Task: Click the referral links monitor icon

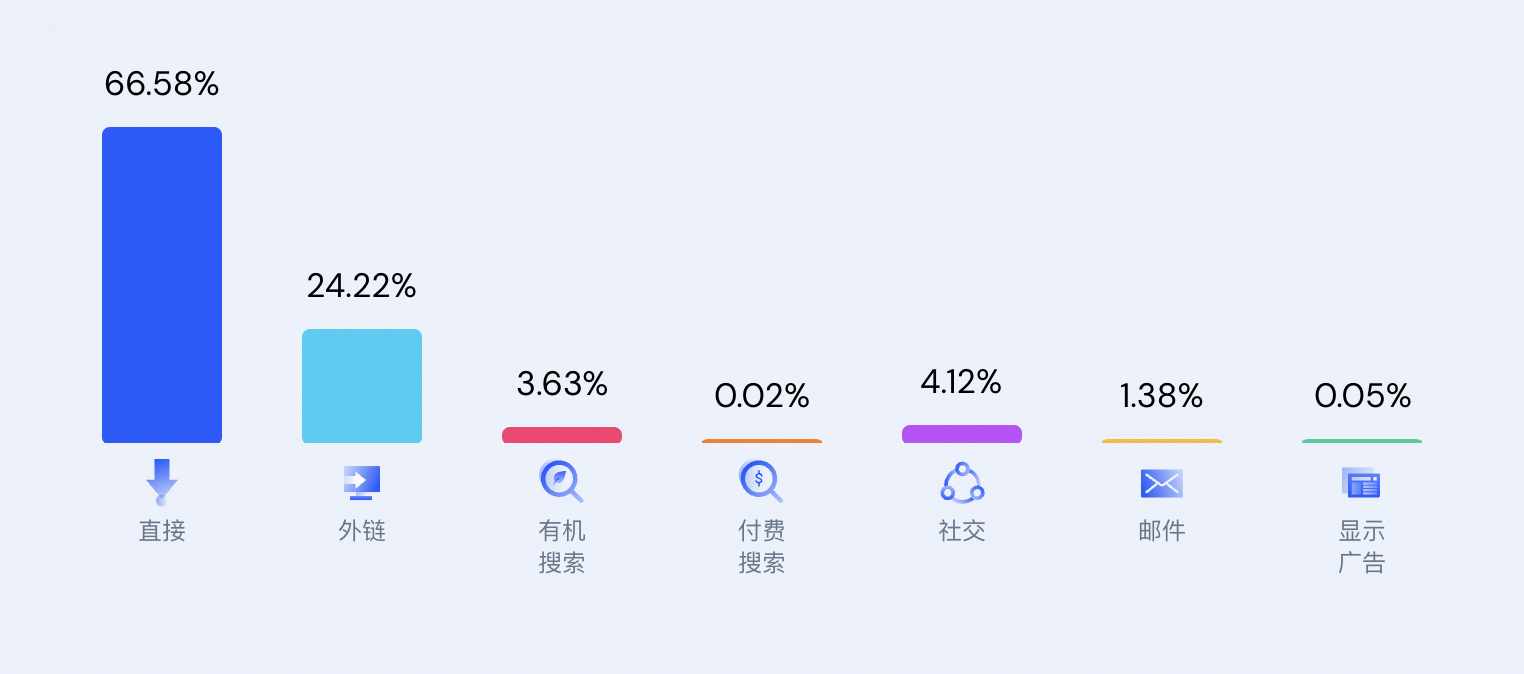Action: pos(362,483)
